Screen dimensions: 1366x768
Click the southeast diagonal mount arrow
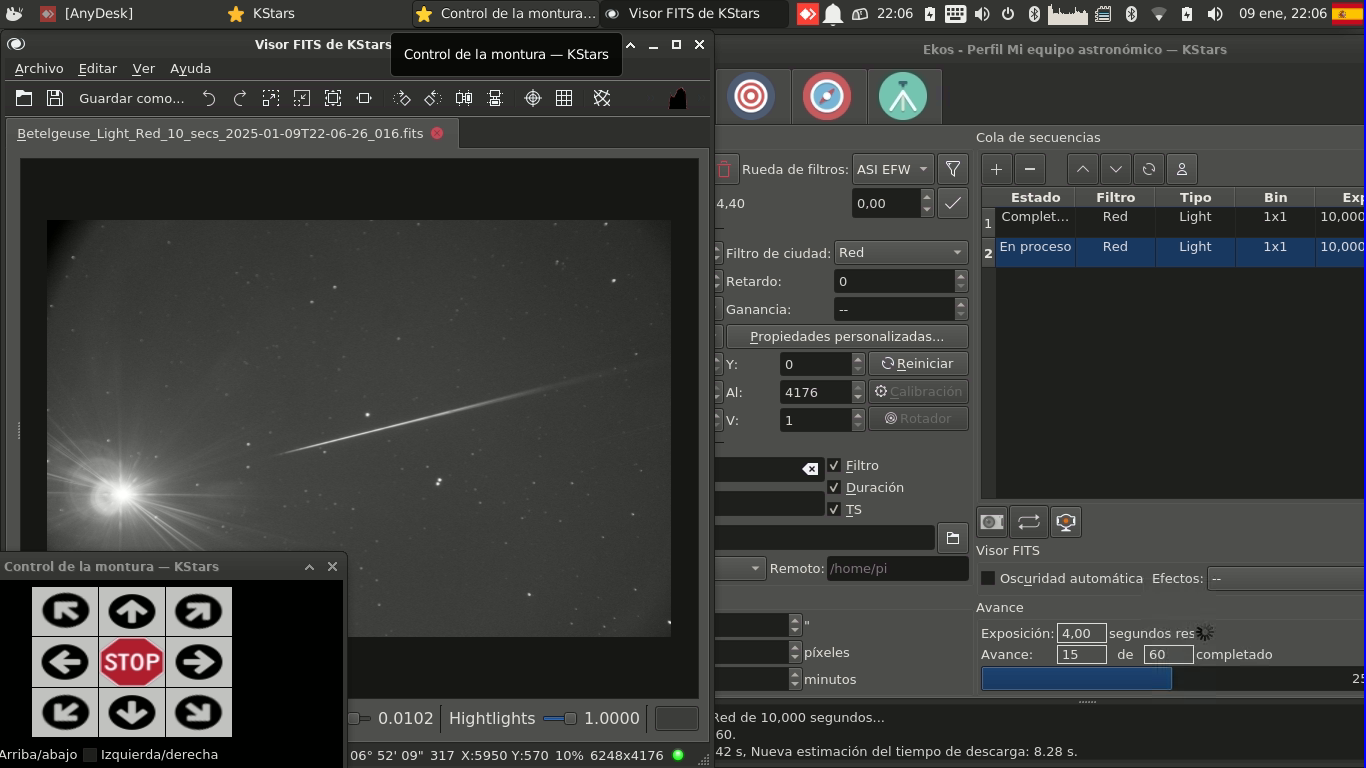pos(199,713)
